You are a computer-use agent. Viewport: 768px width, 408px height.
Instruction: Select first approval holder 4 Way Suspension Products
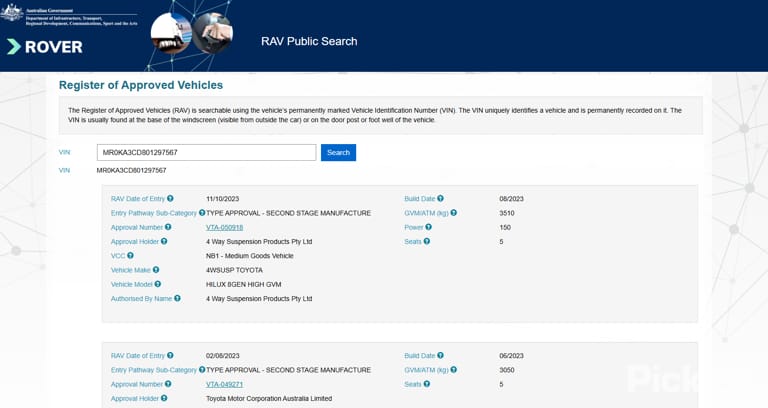(x=259, y=241)
